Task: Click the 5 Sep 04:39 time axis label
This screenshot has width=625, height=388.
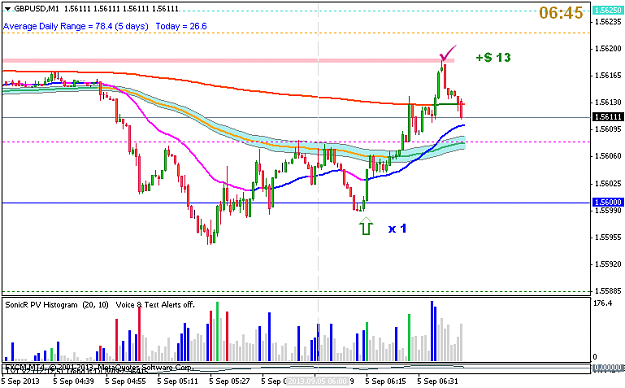Action: (73, 381)
